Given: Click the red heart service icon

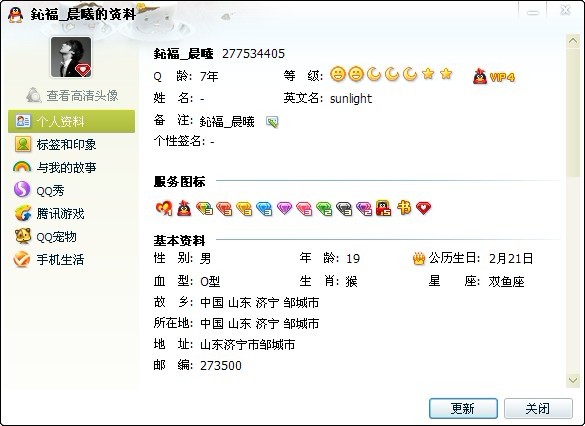Looking at the screenshot, I should 423,208.
